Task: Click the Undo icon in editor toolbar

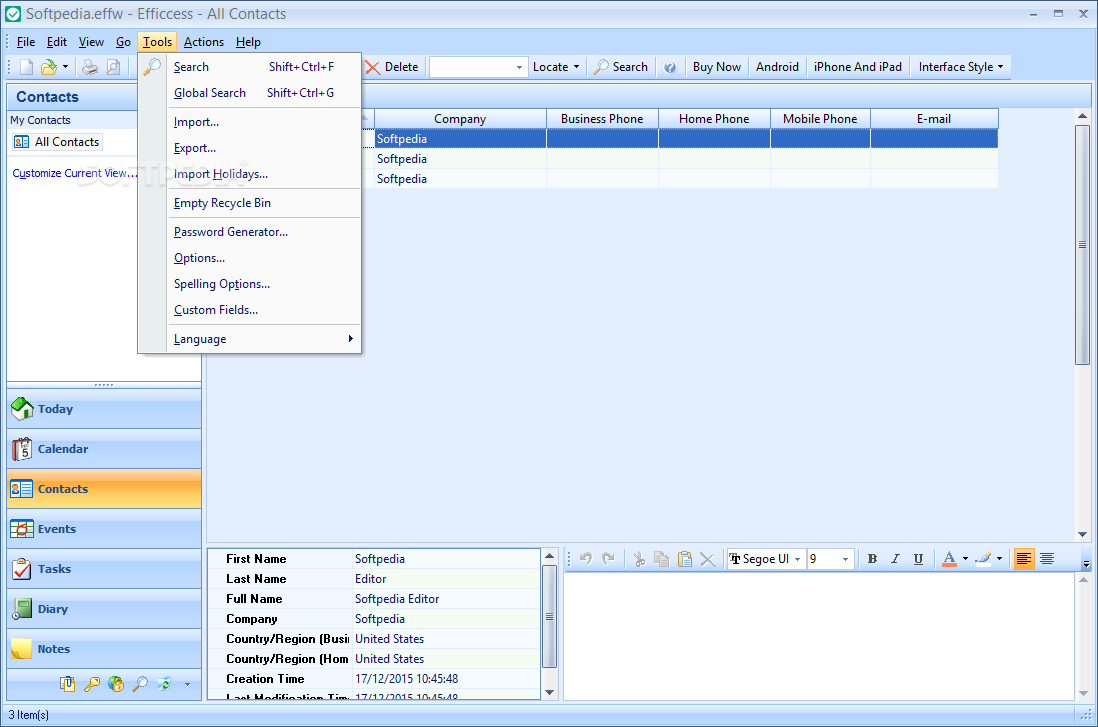Action: 586,559
